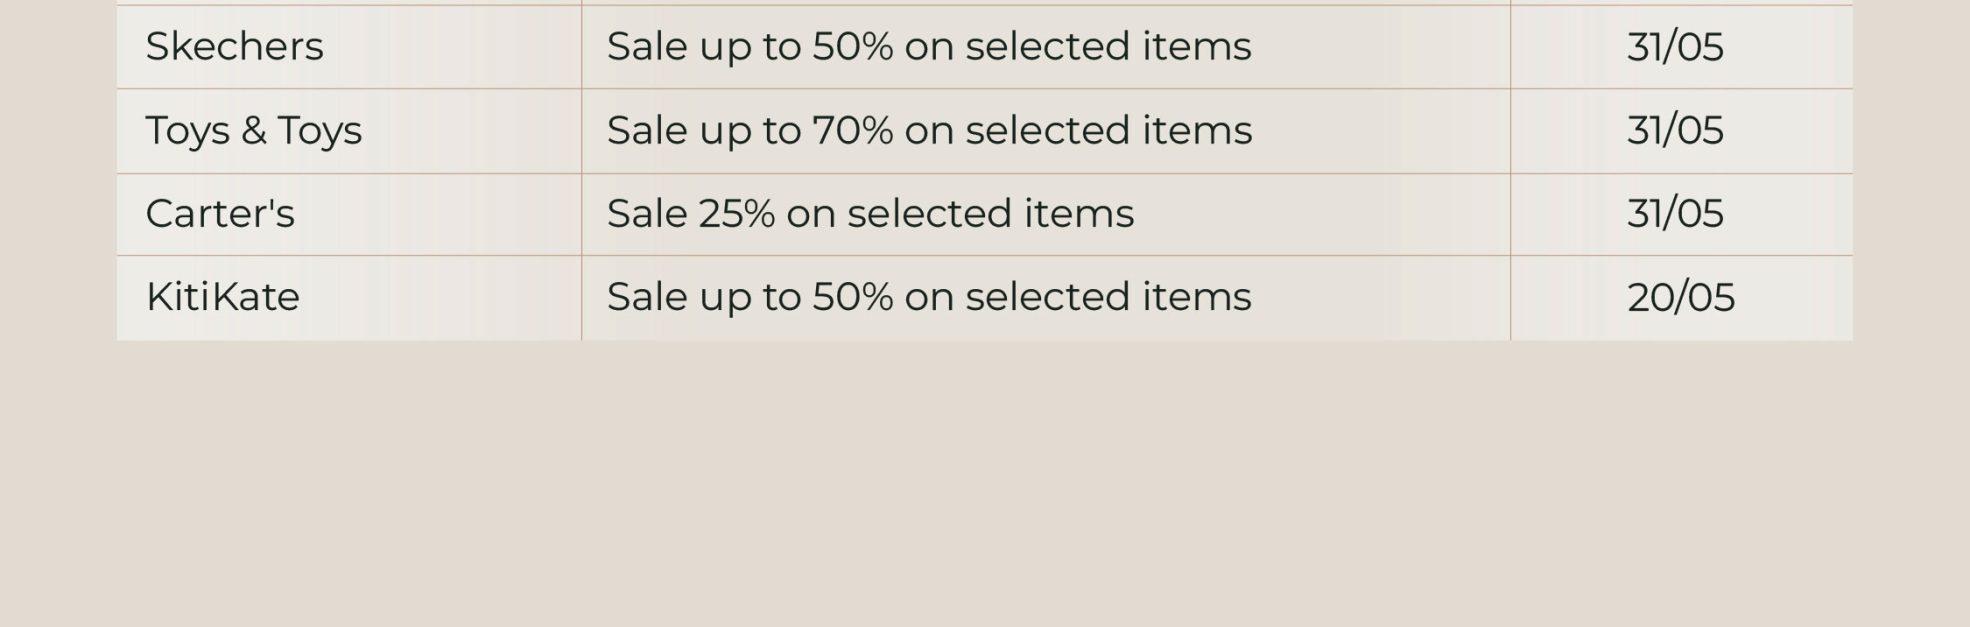The width and height of the screenshot is (1970, 627).
Task: Select the Skechers brand cell
Action: 349,47
